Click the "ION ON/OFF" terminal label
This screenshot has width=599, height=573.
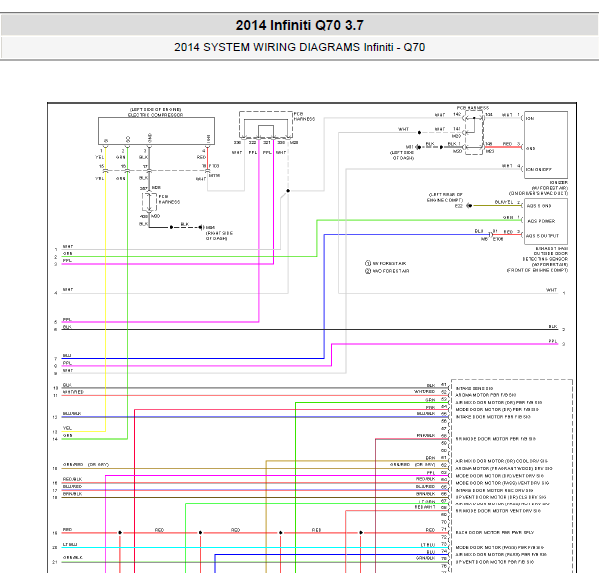538,169
